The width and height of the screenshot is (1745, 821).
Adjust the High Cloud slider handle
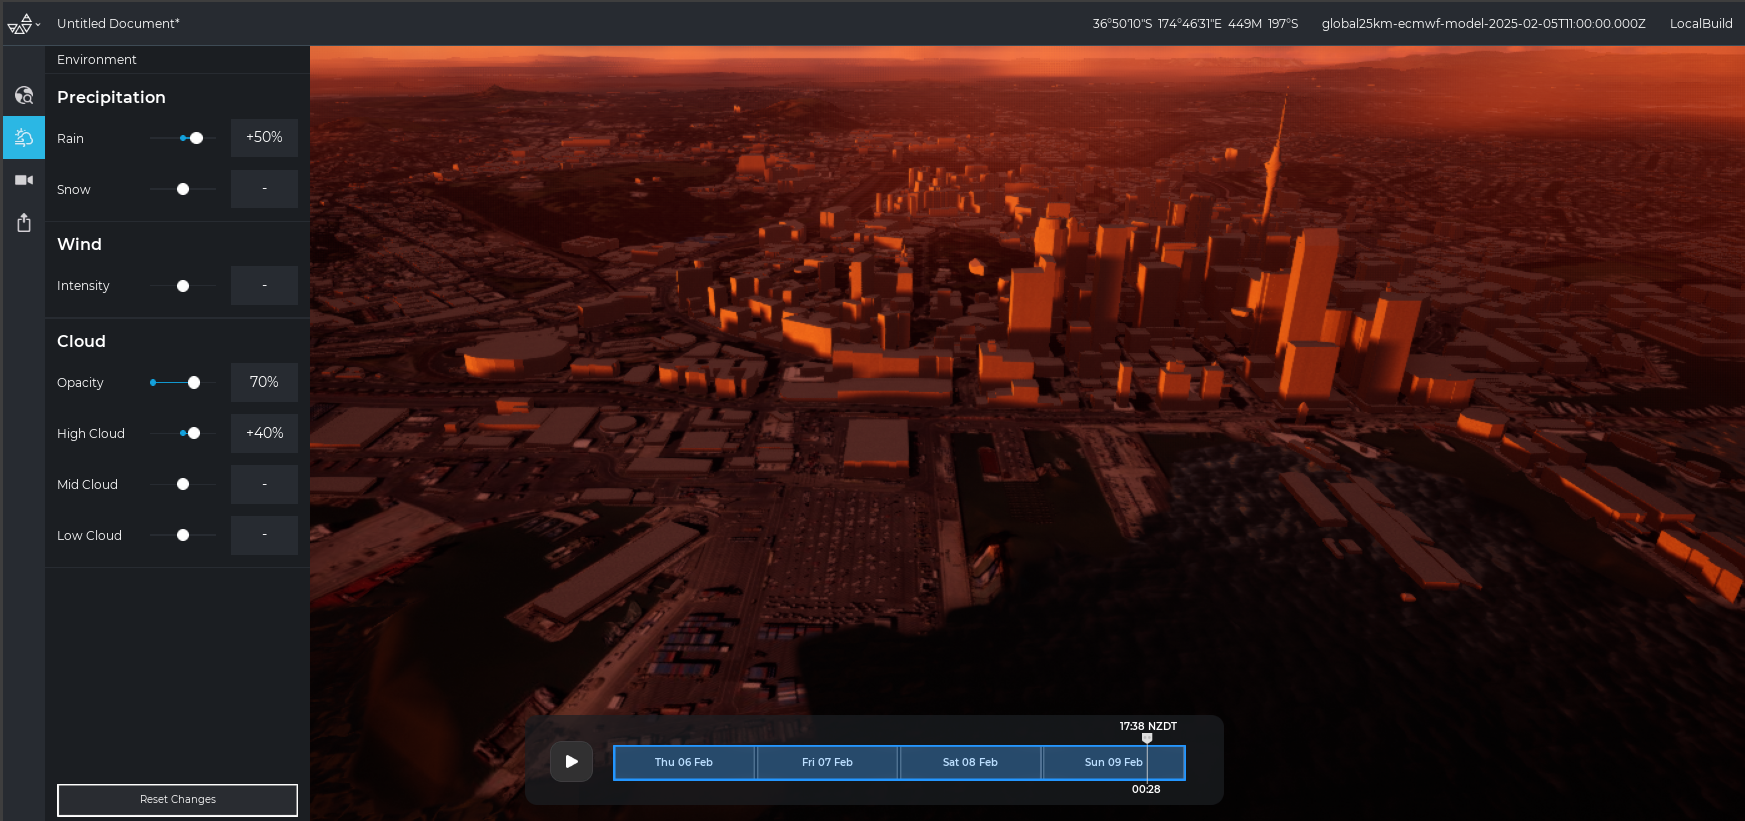click(194, 433)
